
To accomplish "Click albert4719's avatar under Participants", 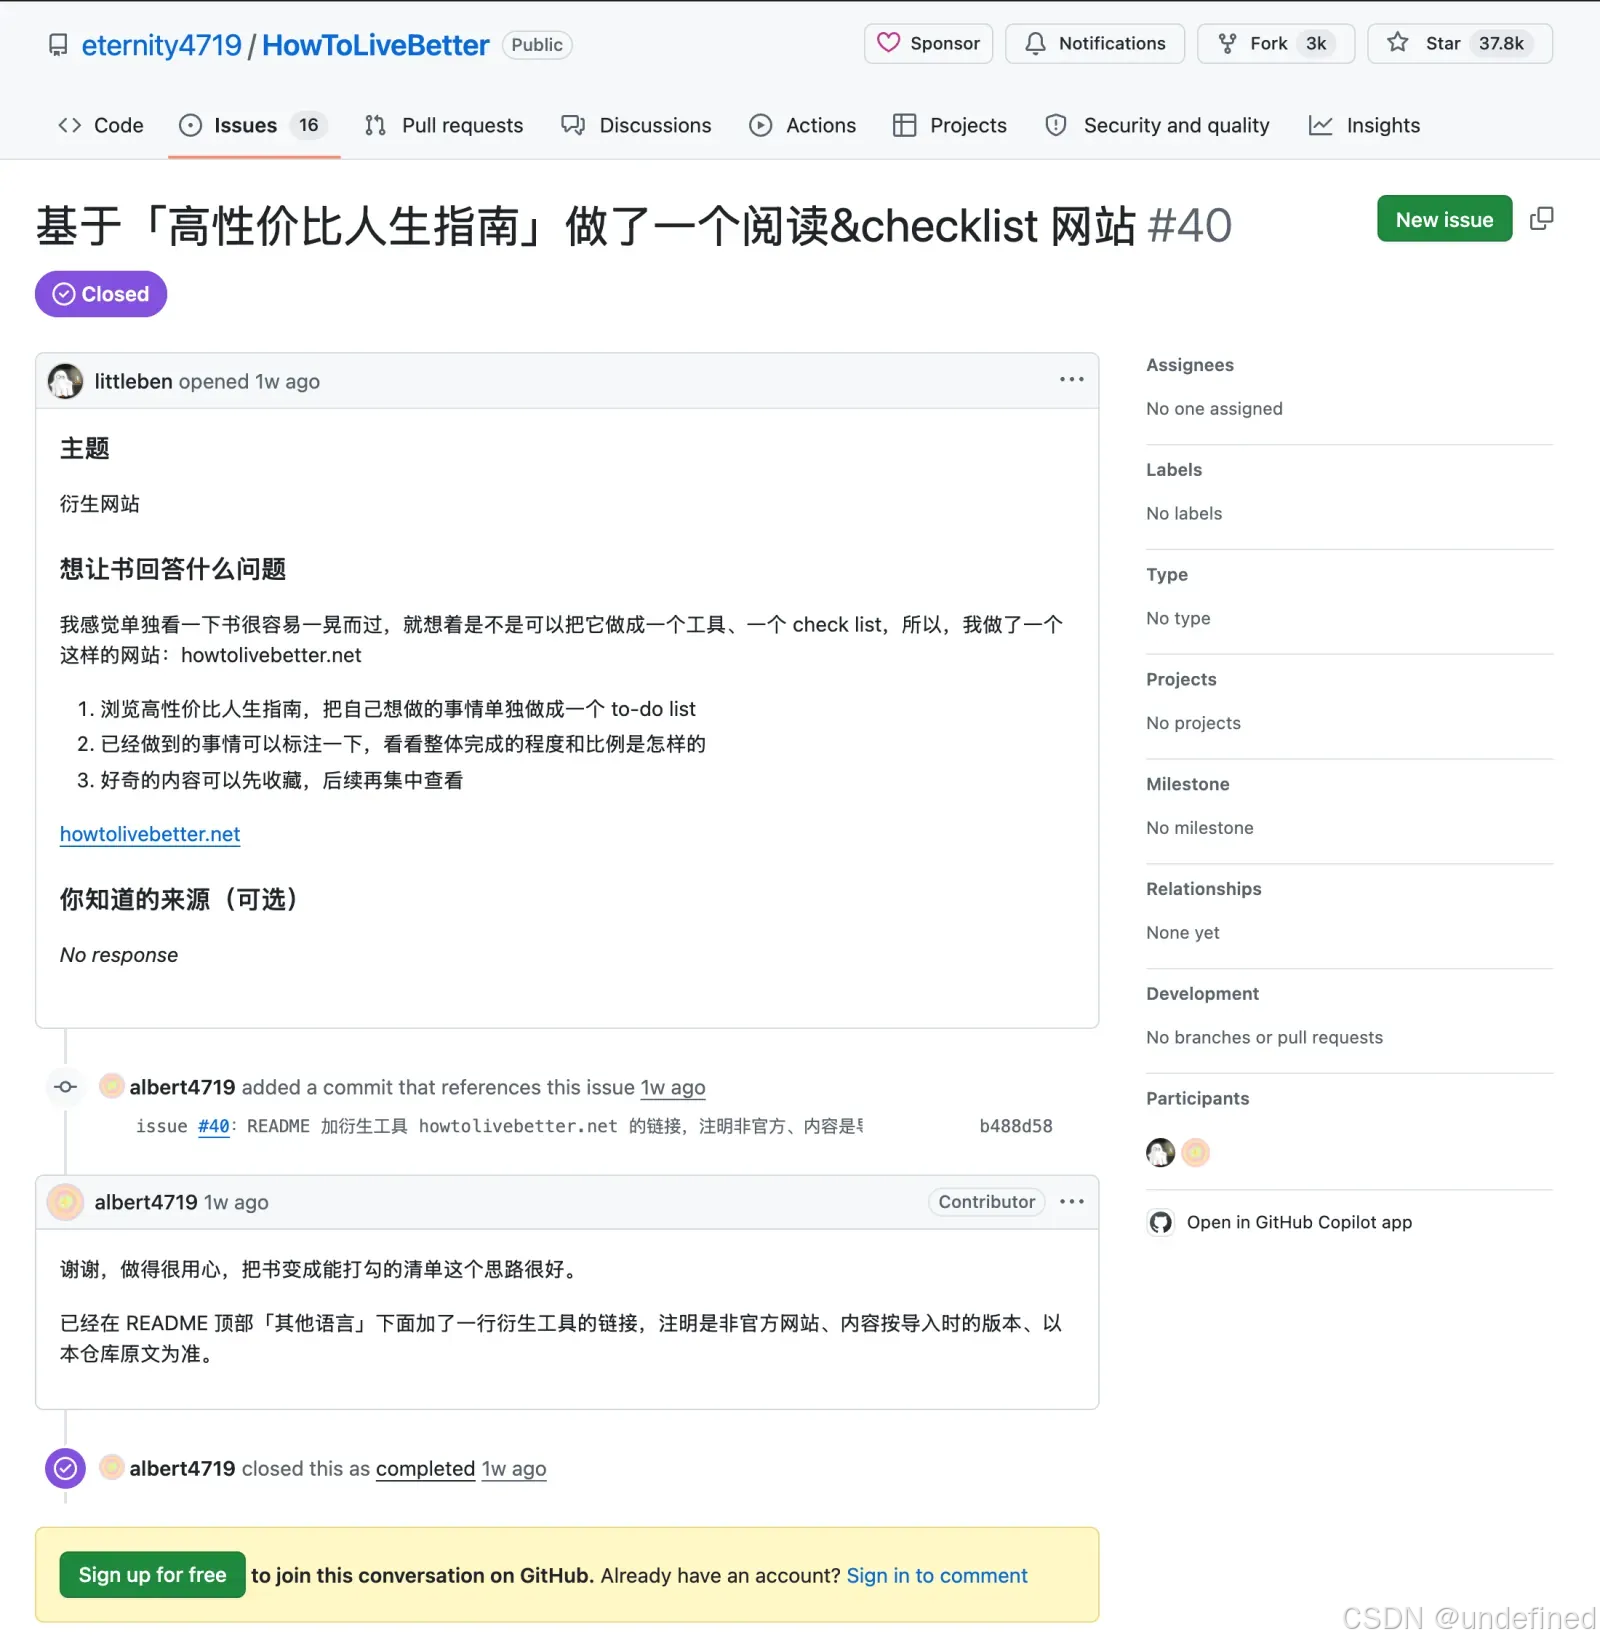I will tap(1195, 1153).
